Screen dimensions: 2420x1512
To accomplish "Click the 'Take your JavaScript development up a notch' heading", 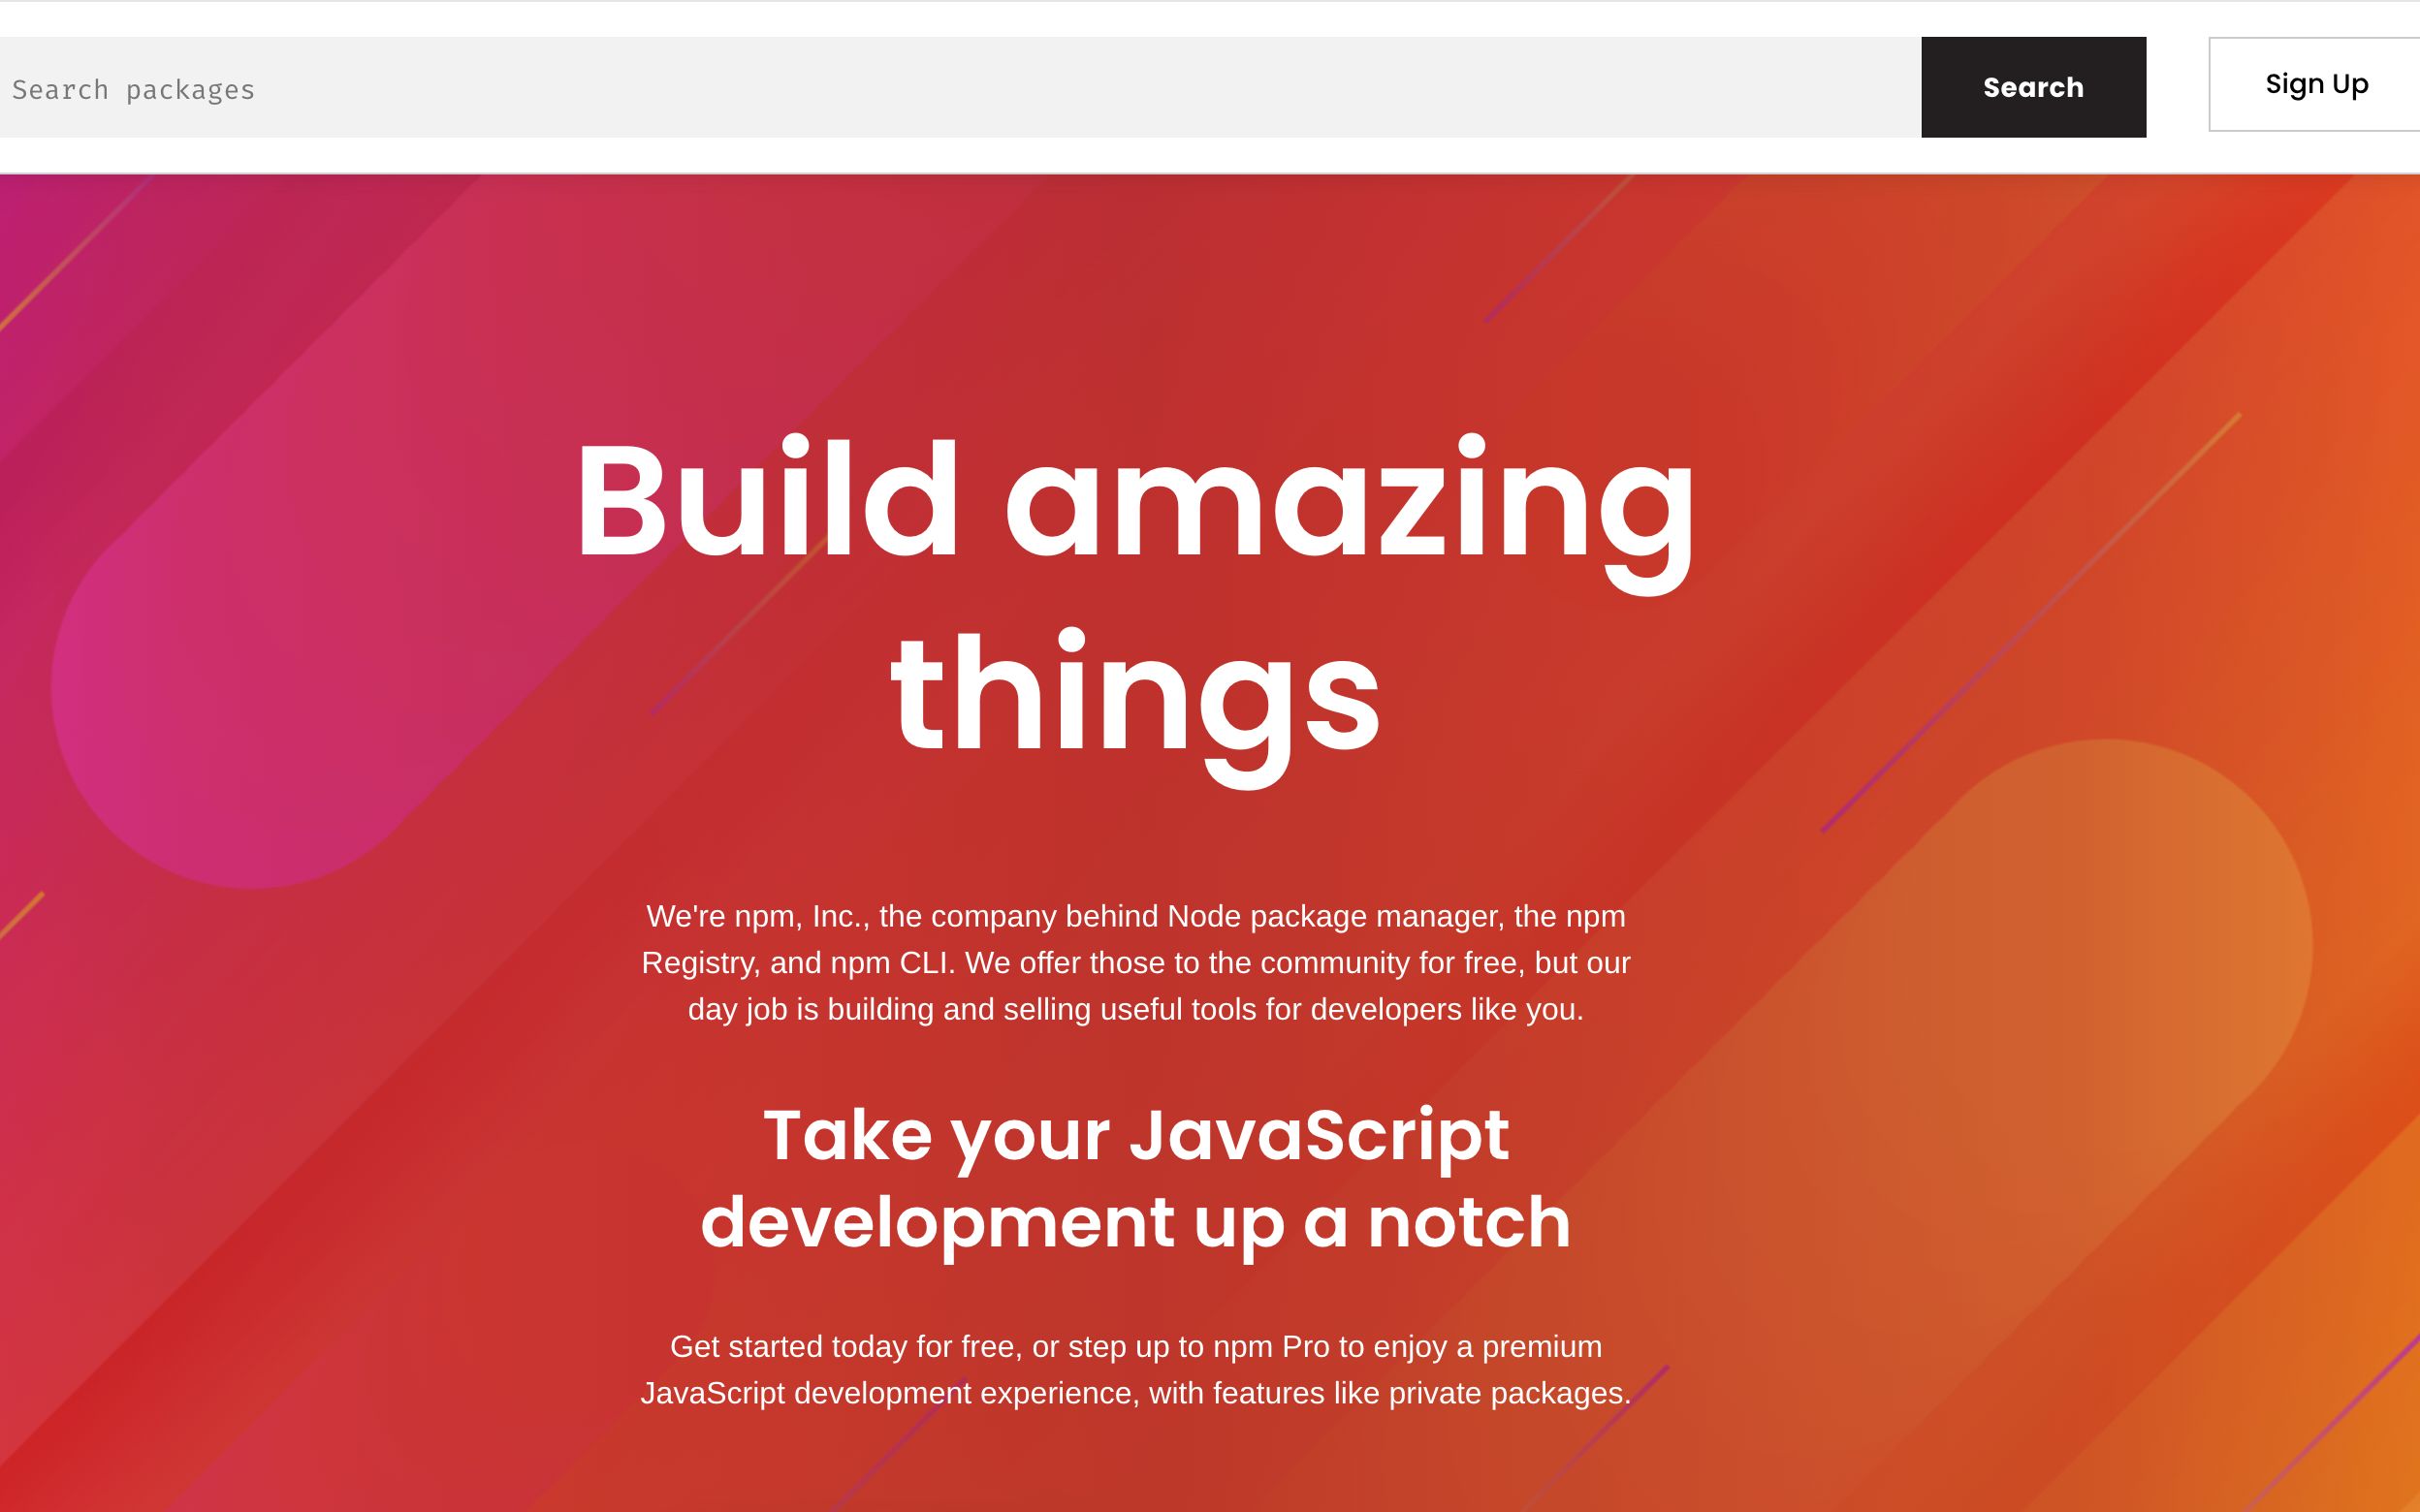I will click(1136, 1178).
